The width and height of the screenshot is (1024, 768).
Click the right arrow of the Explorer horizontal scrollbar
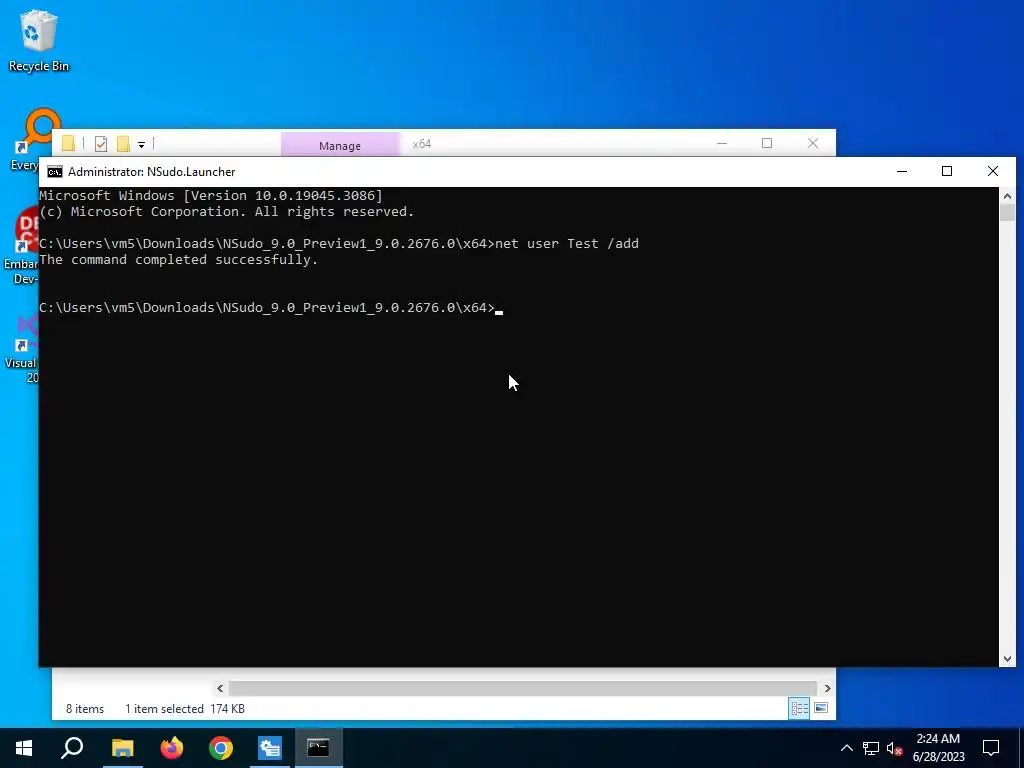[x=827, y=688]
